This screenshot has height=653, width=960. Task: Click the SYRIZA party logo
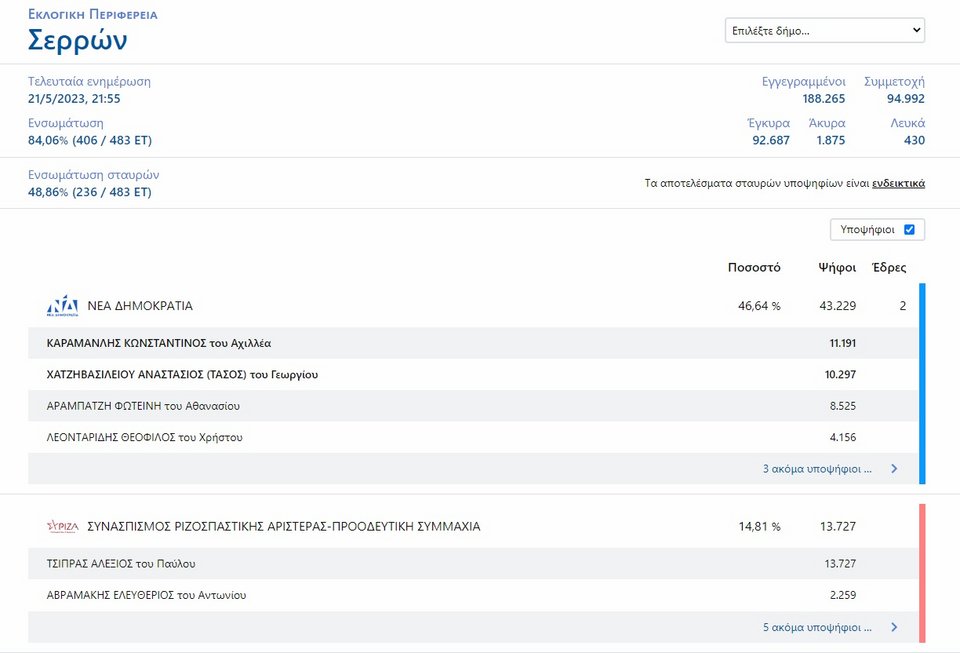[62, 527]
